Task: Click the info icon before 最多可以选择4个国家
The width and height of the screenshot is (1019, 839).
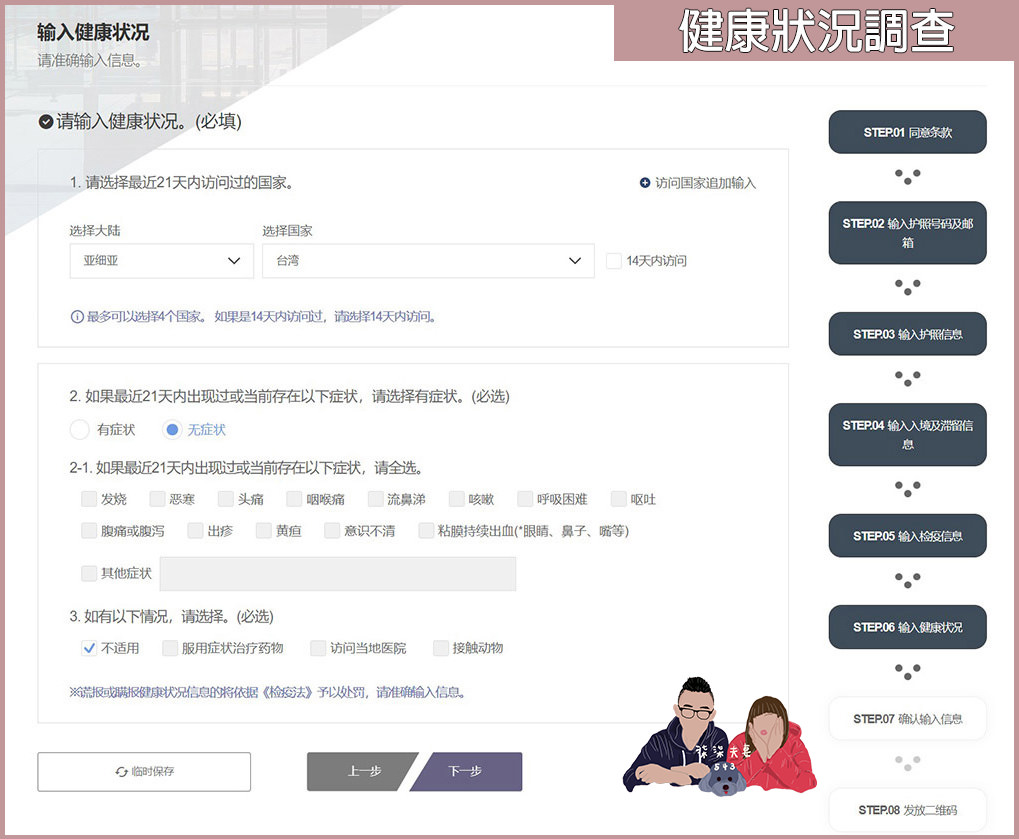Action: (77, 316)
